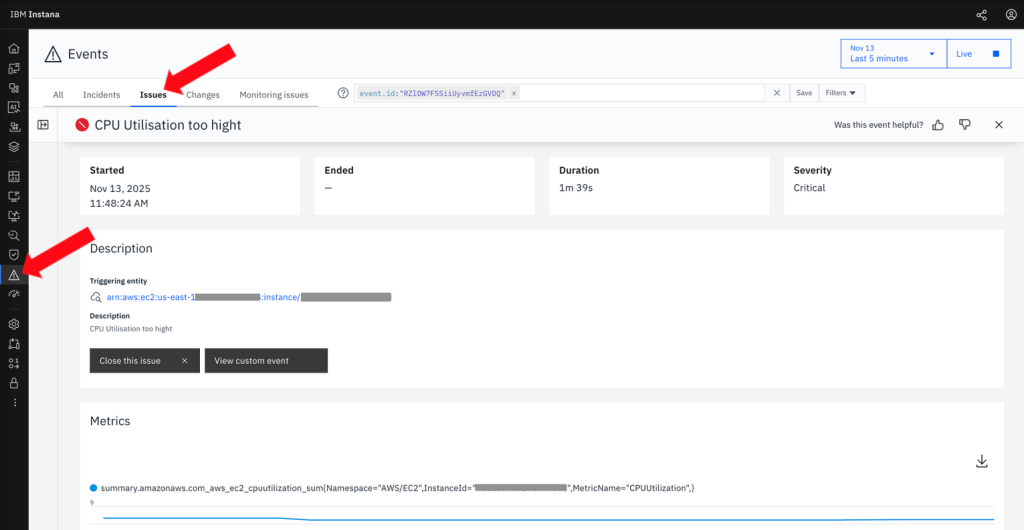Clear the event query filter field
This screenshot has height=530, width=1024.
pos(776,93)
